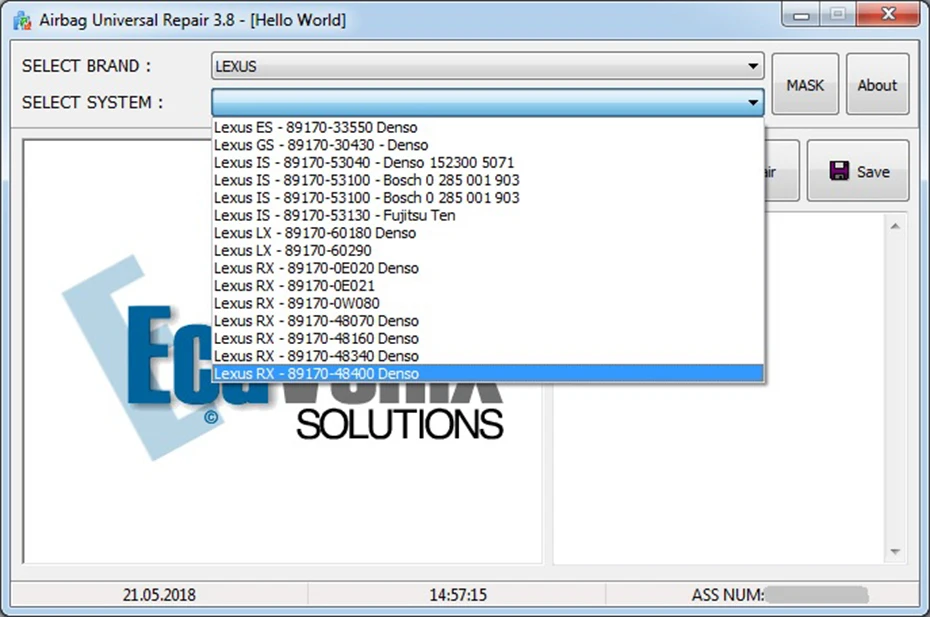Click the scroll down arrow in right panel
Screen dimensions: 930x617
[895, 552]
